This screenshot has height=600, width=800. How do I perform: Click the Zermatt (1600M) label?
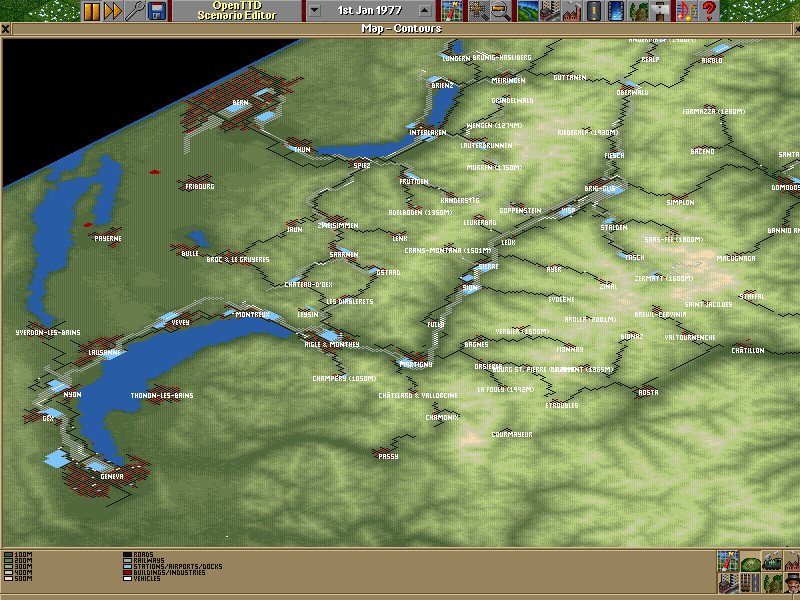click(664, 279)
